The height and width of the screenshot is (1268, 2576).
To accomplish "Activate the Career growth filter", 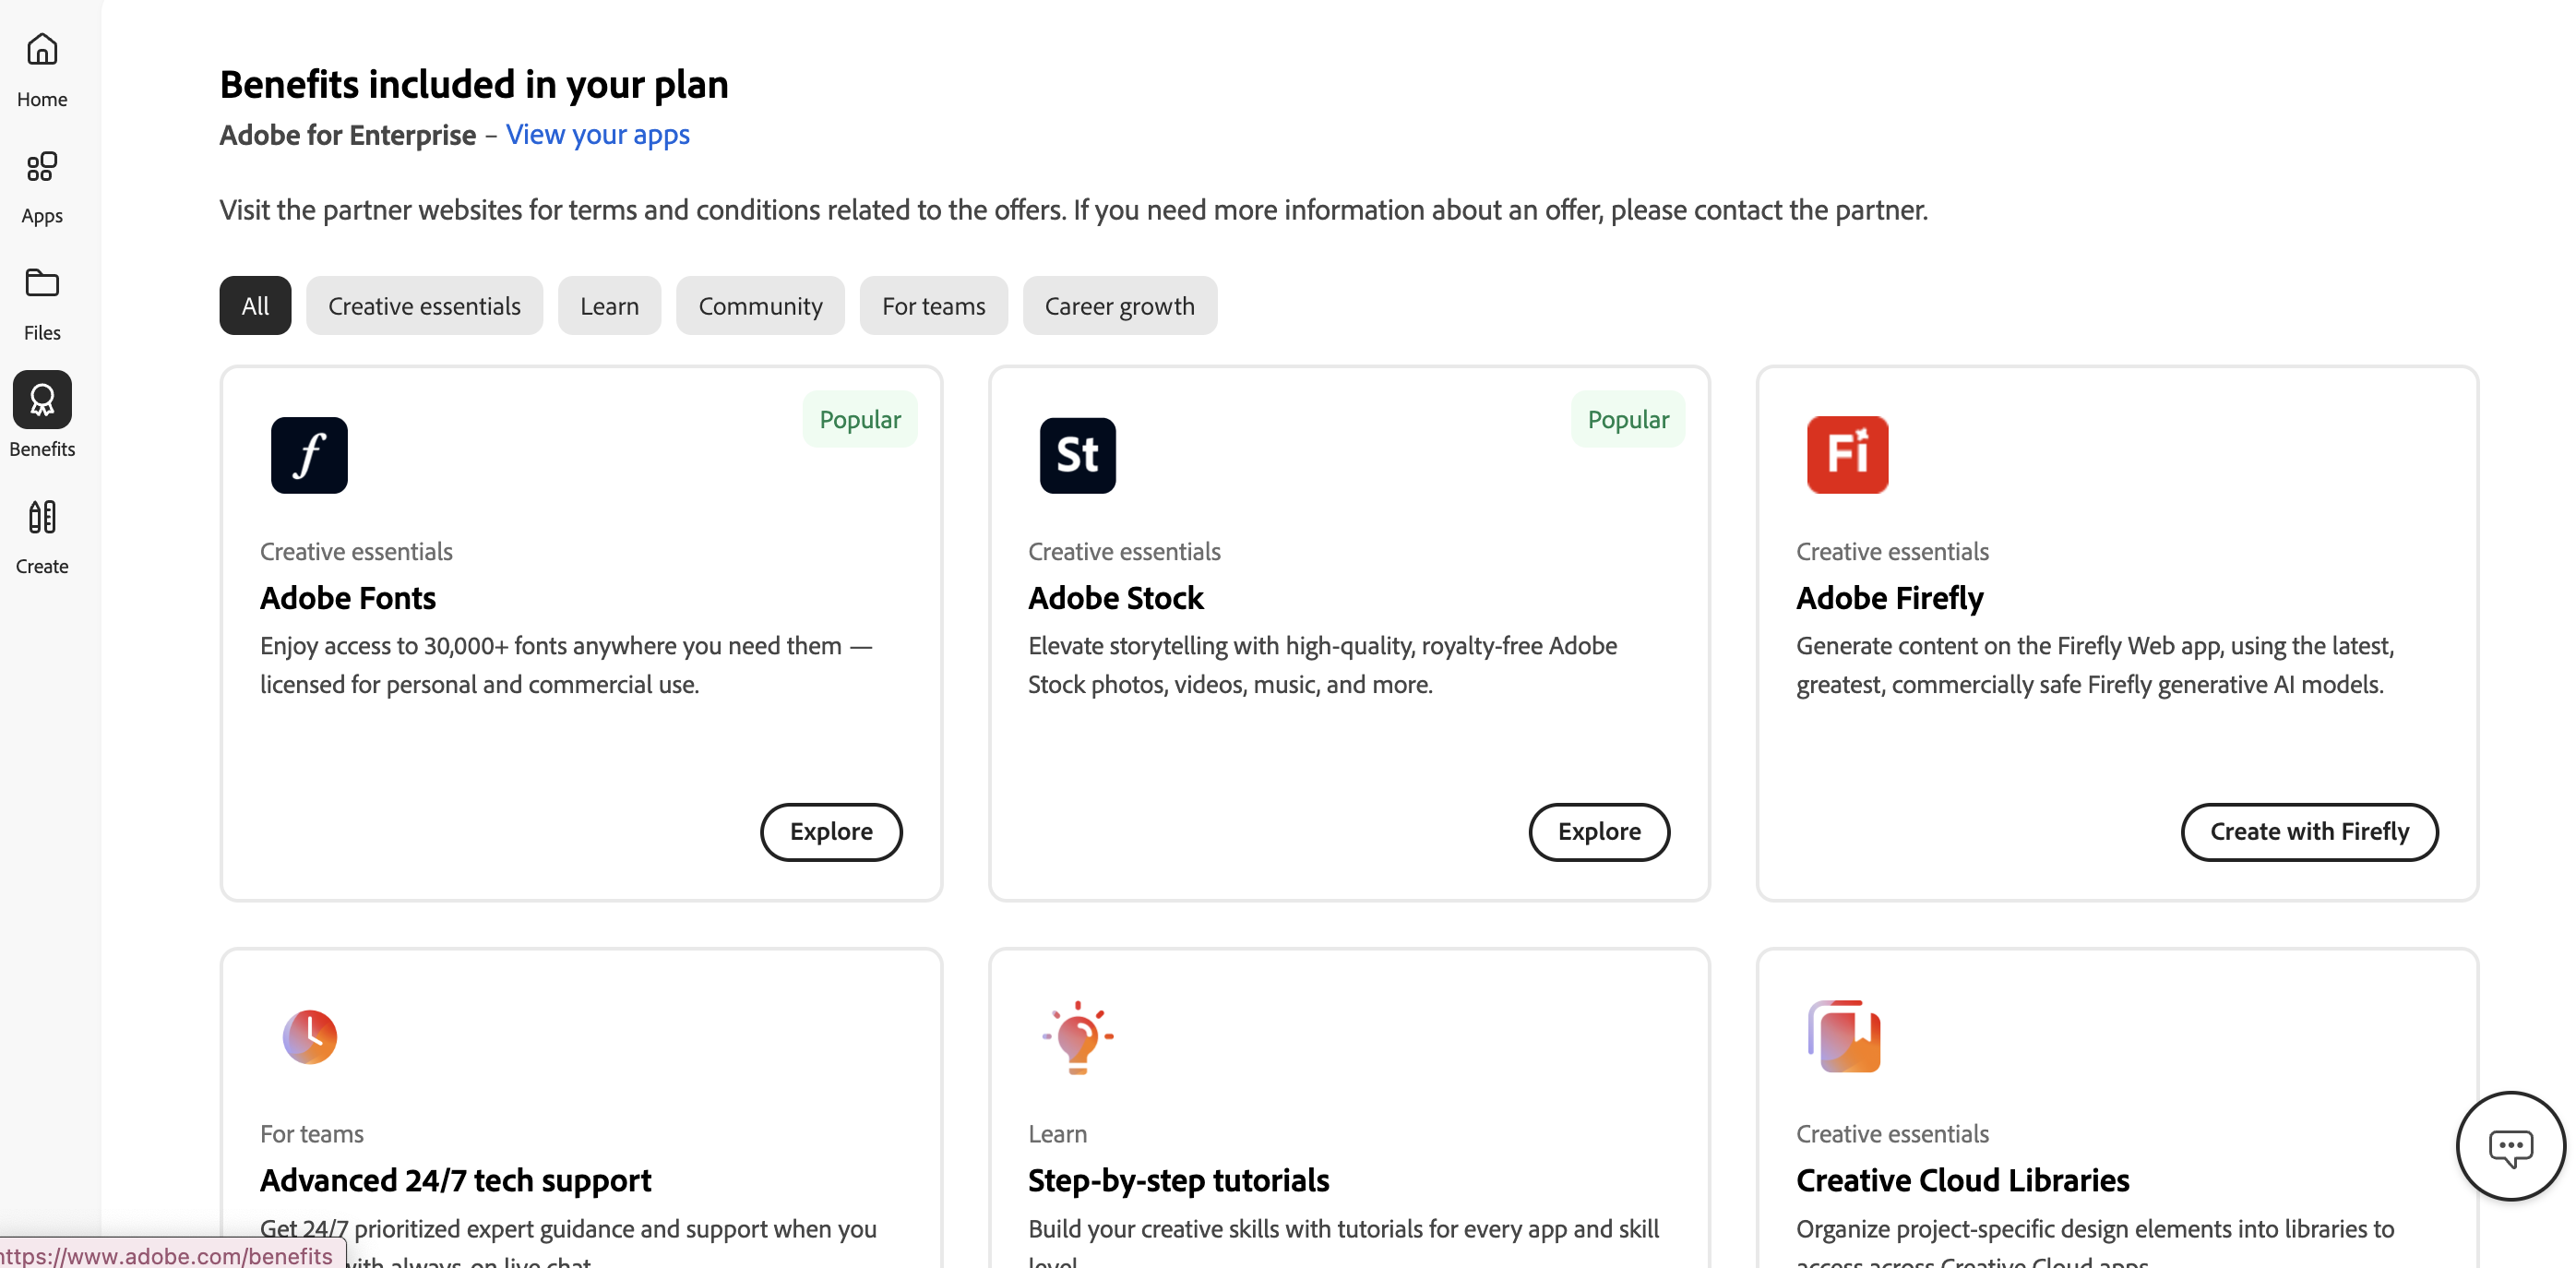I will pos(1120,305).
